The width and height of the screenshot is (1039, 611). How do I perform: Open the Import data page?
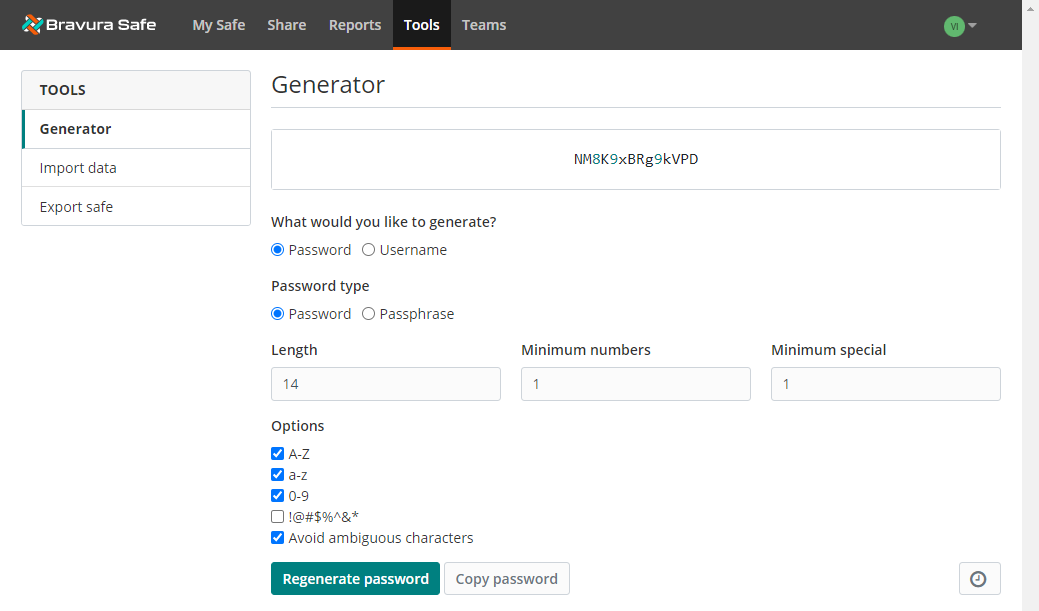click(79, 167)
